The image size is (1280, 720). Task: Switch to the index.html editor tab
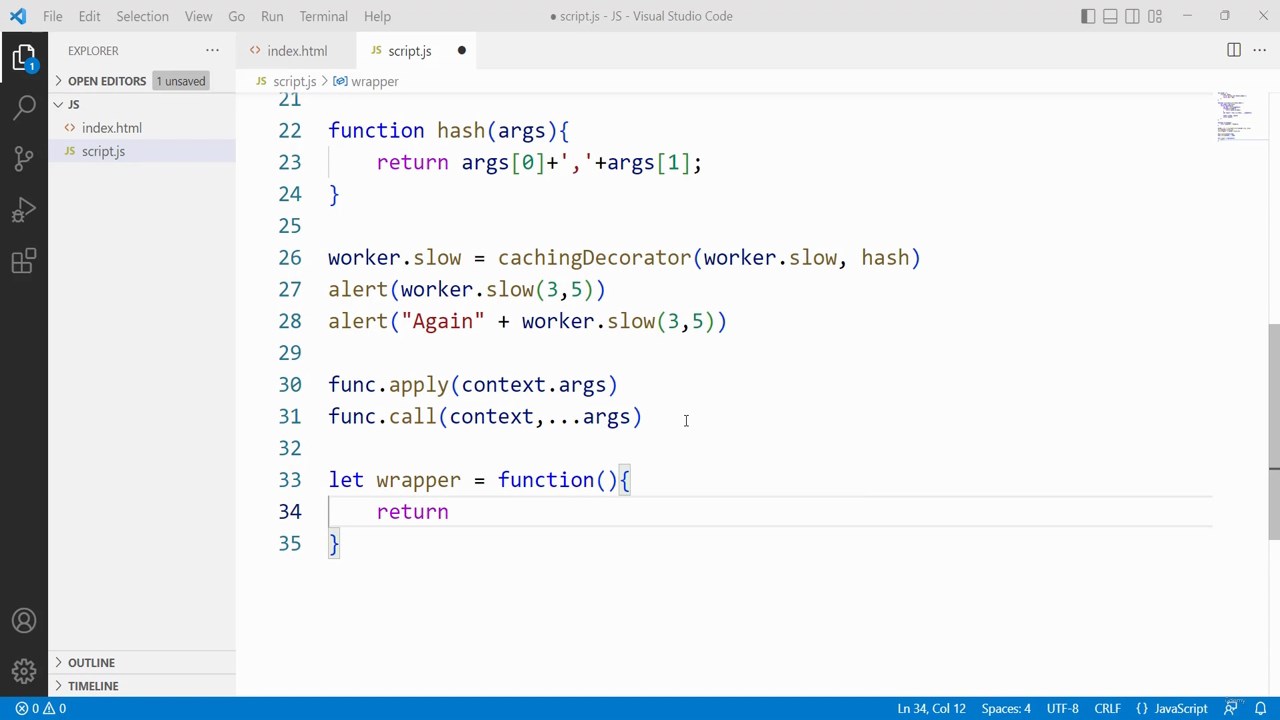296,51
